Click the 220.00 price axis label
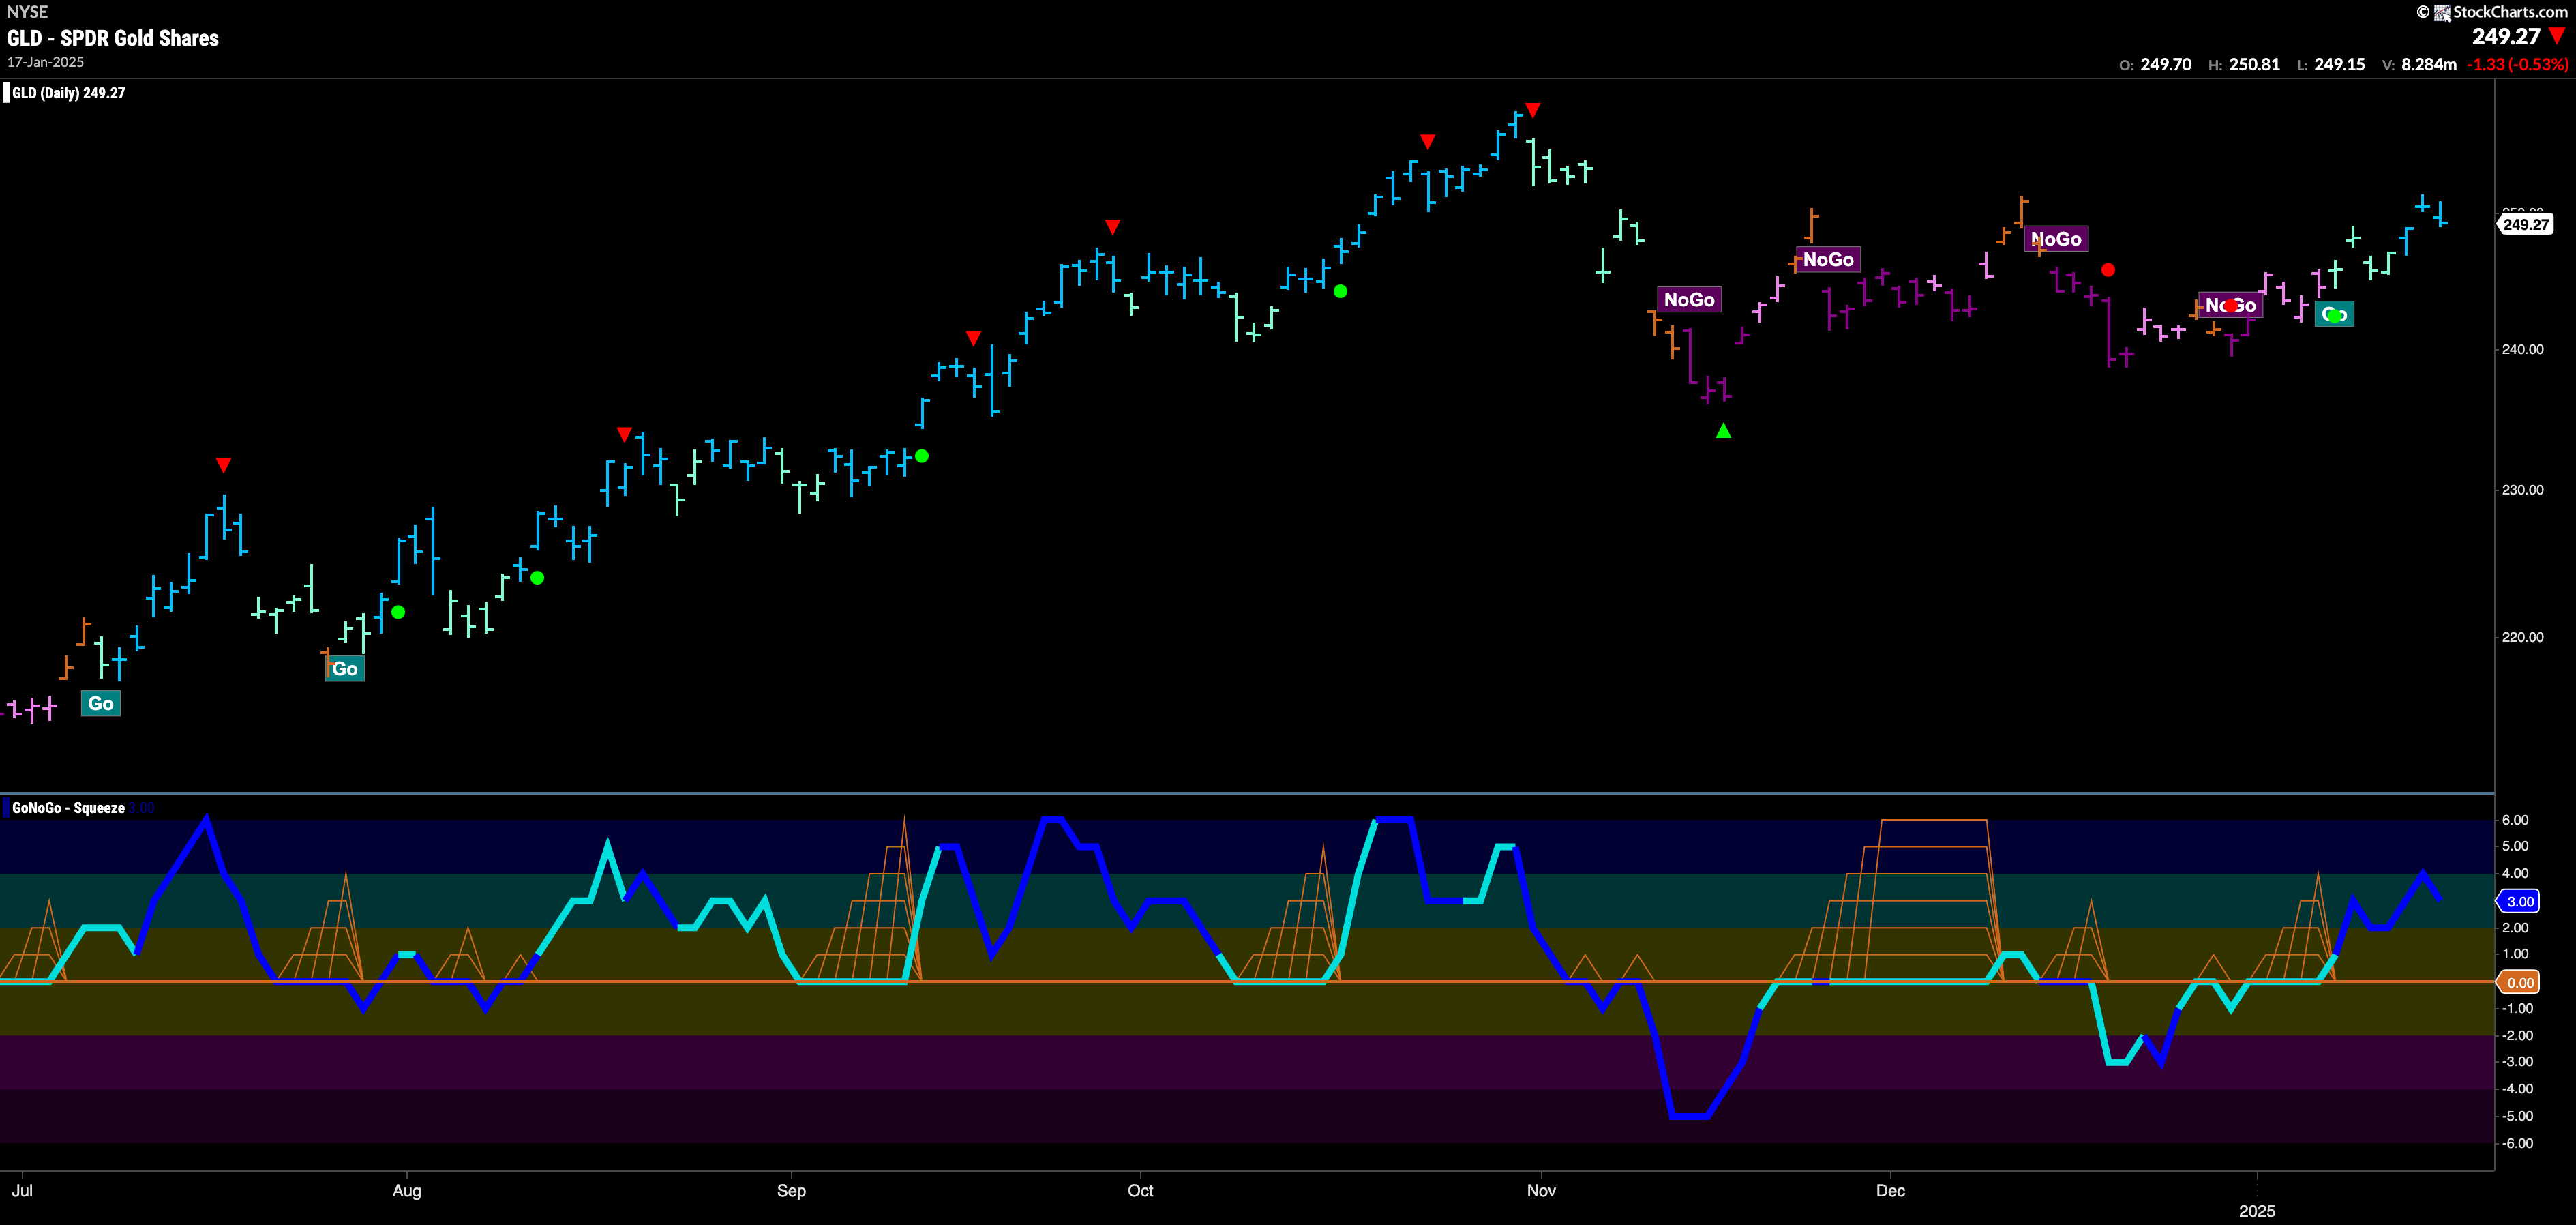Screen dimensions: 2576x1225 (x=2523, y=637)
